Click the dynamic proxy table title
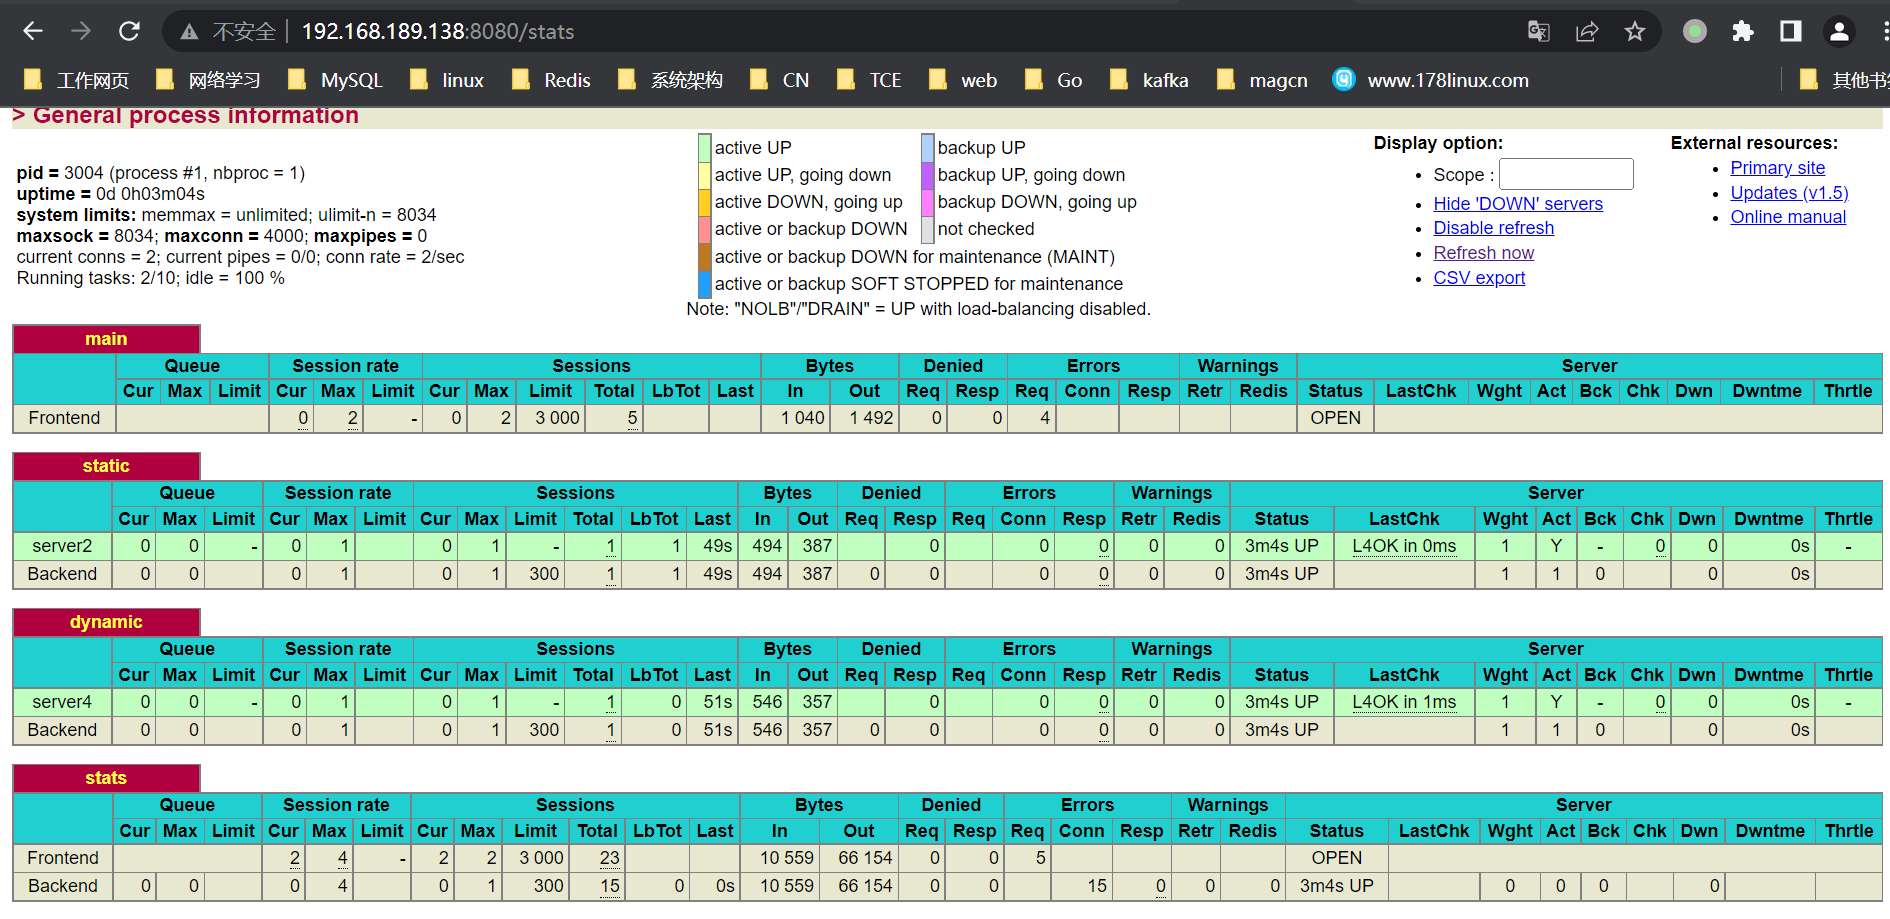 (106, 622)
